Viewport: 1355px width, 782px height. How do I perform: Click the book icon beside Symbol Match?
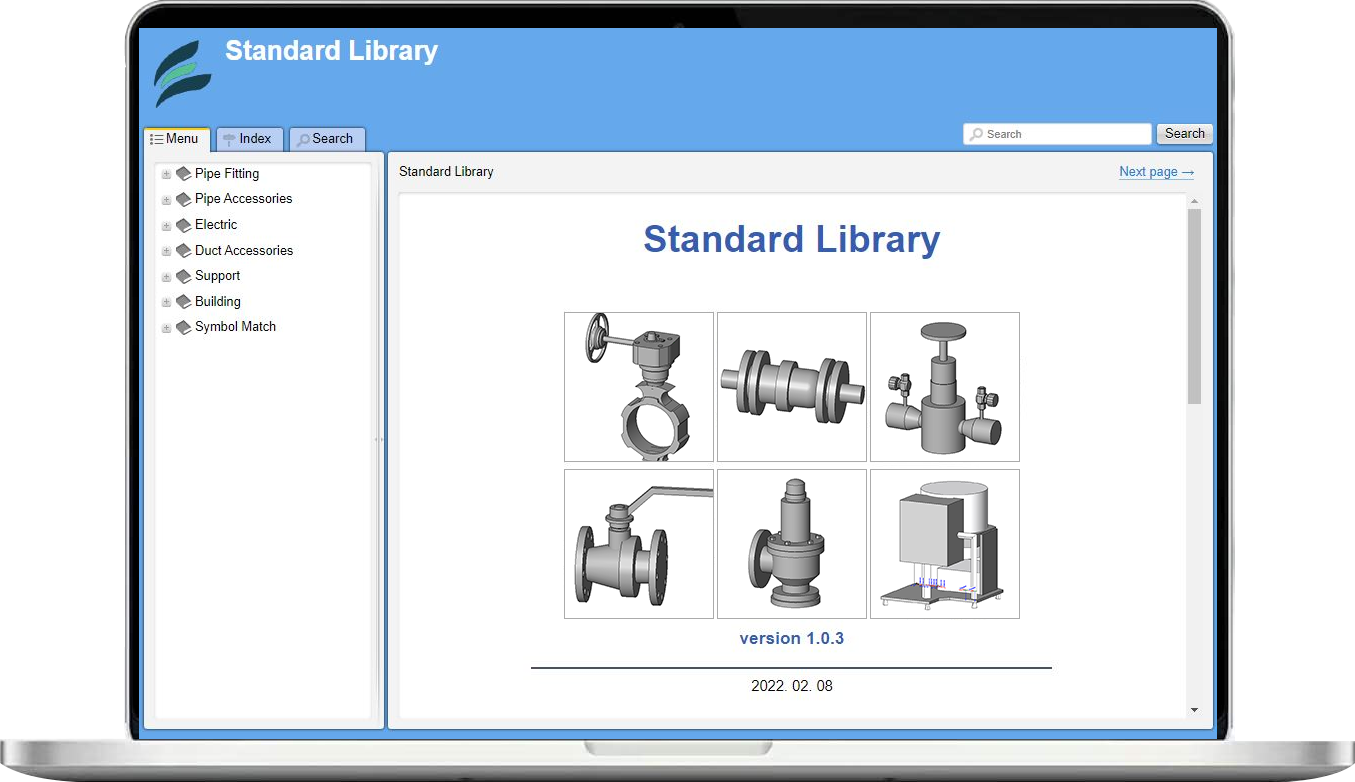click(x=183, y=327)
